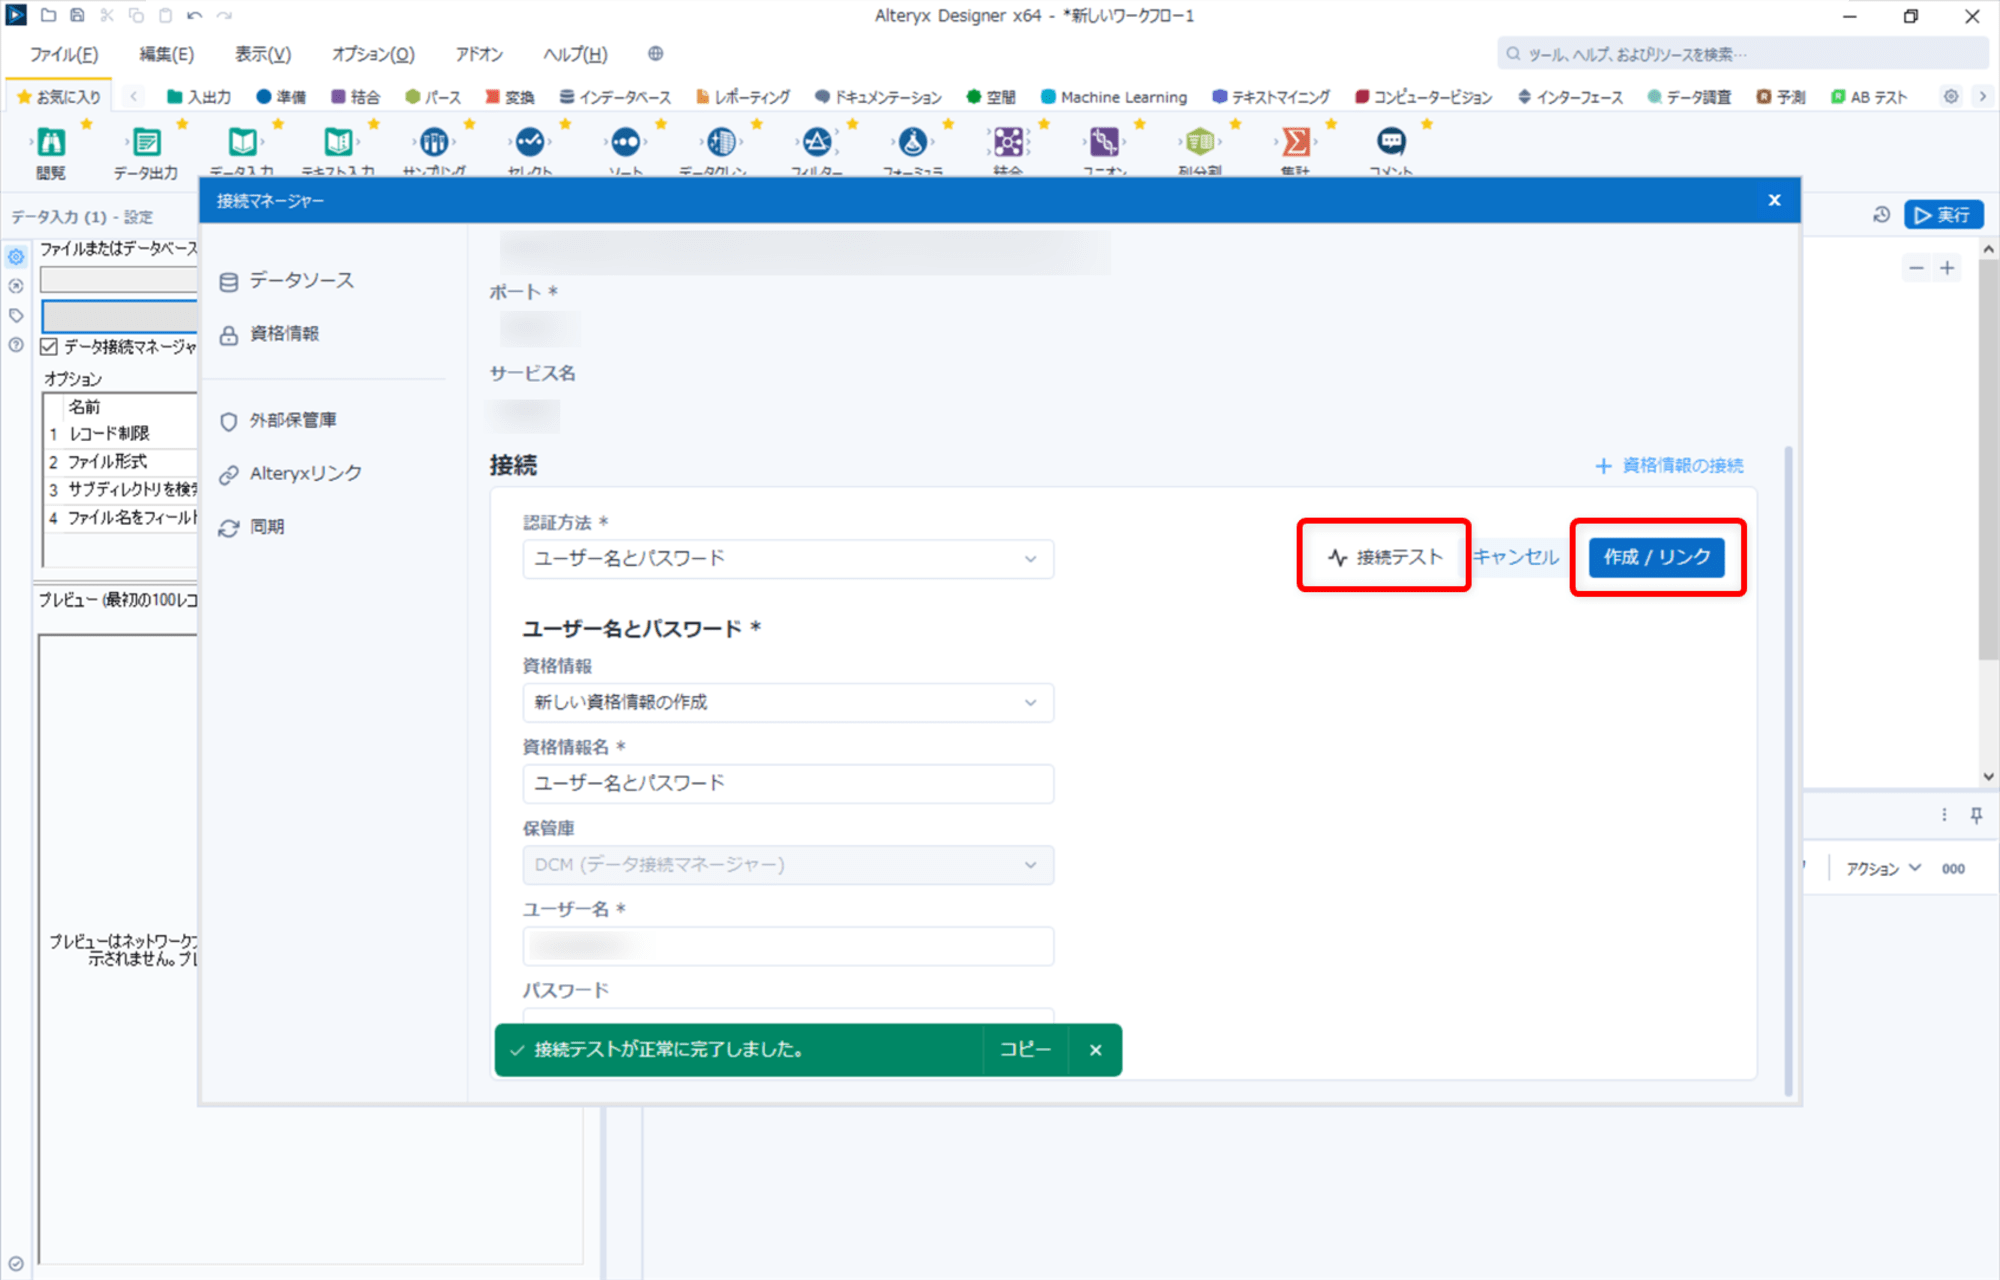
Task: Click キャンセル link
Action: [1516, 557]
